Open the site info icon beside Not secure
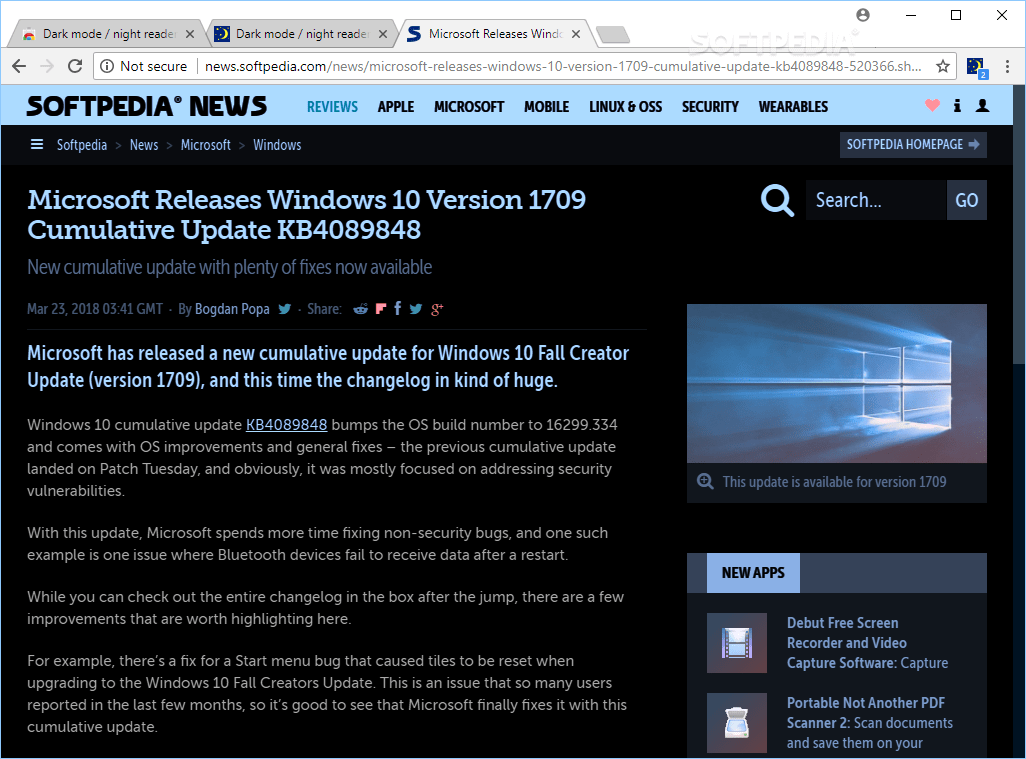 click(x=107, y=66)
